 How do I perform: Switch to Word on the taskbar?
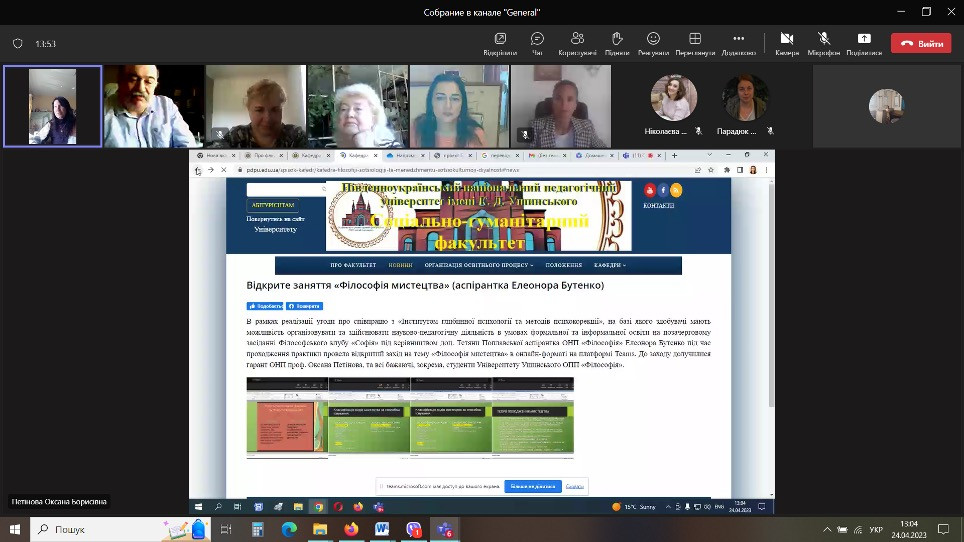click(382, 529)
